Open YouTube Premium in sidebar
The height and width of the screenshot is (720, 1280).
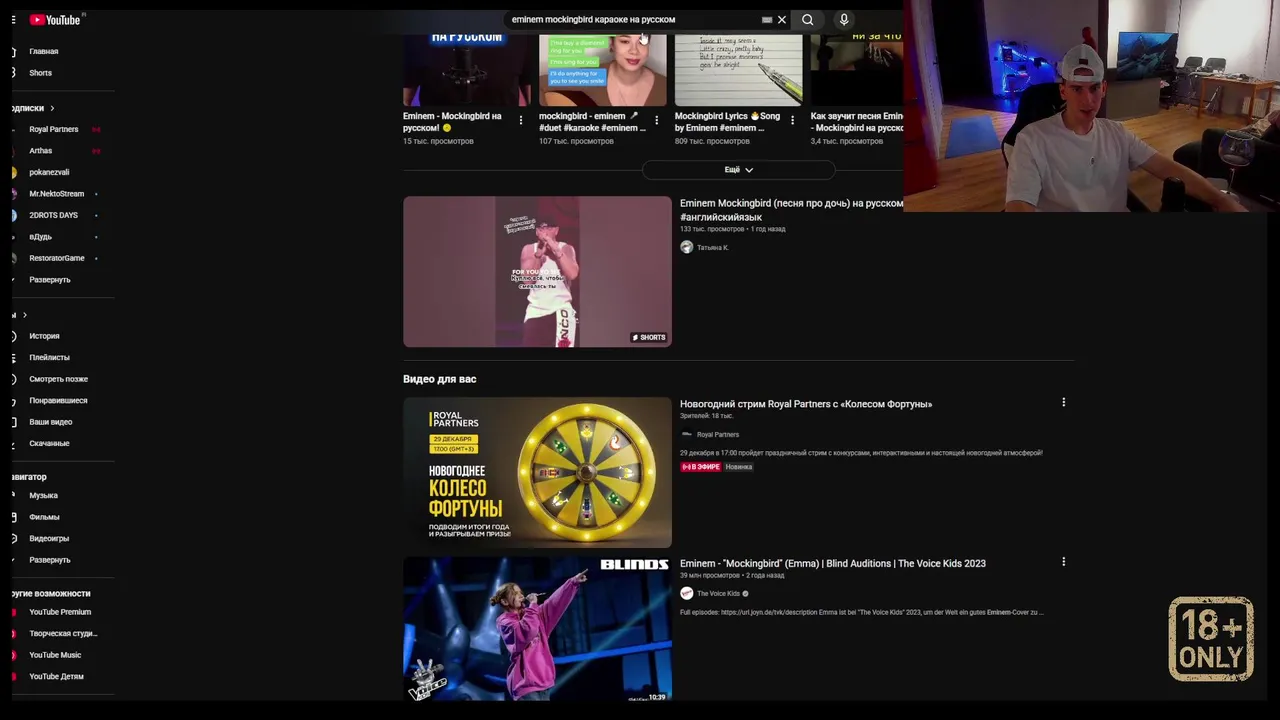click(x=60, y=612)
